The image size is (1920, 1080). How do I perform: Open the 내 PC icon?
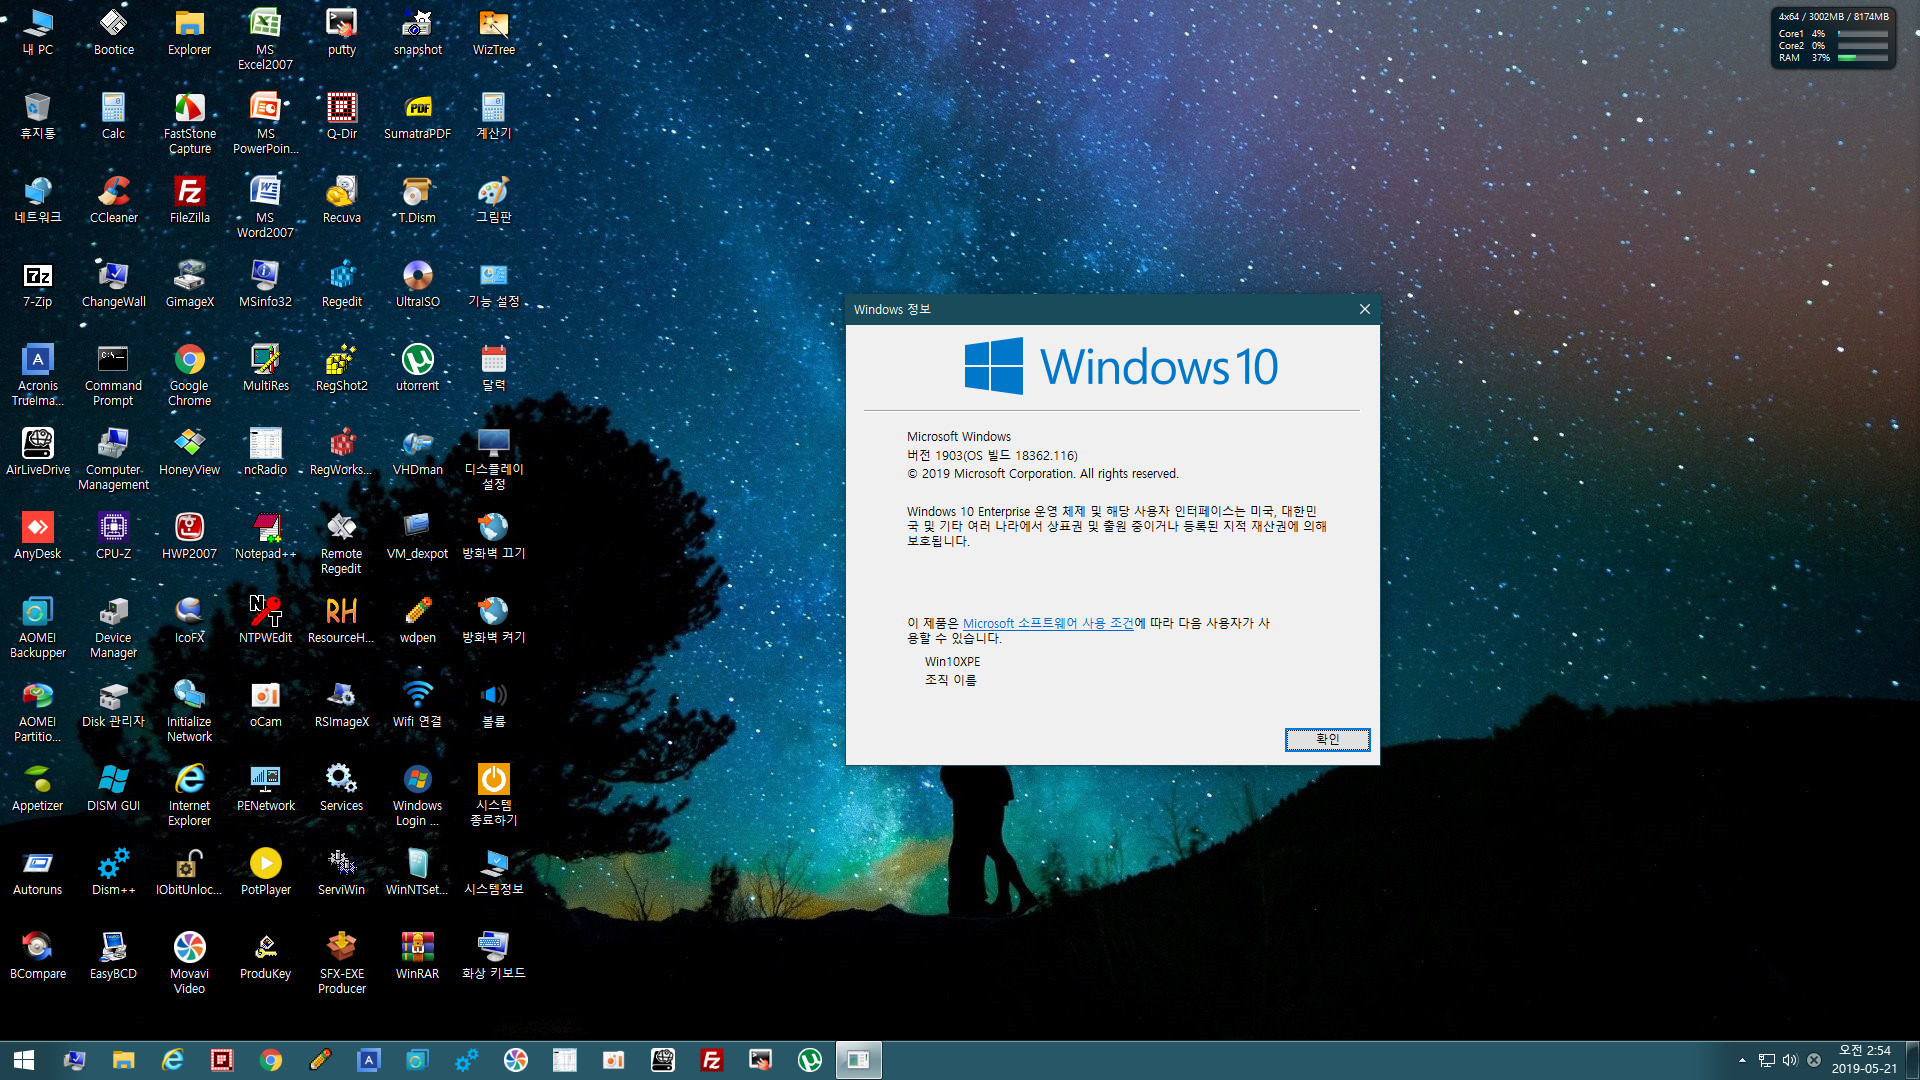click(37, 32)
